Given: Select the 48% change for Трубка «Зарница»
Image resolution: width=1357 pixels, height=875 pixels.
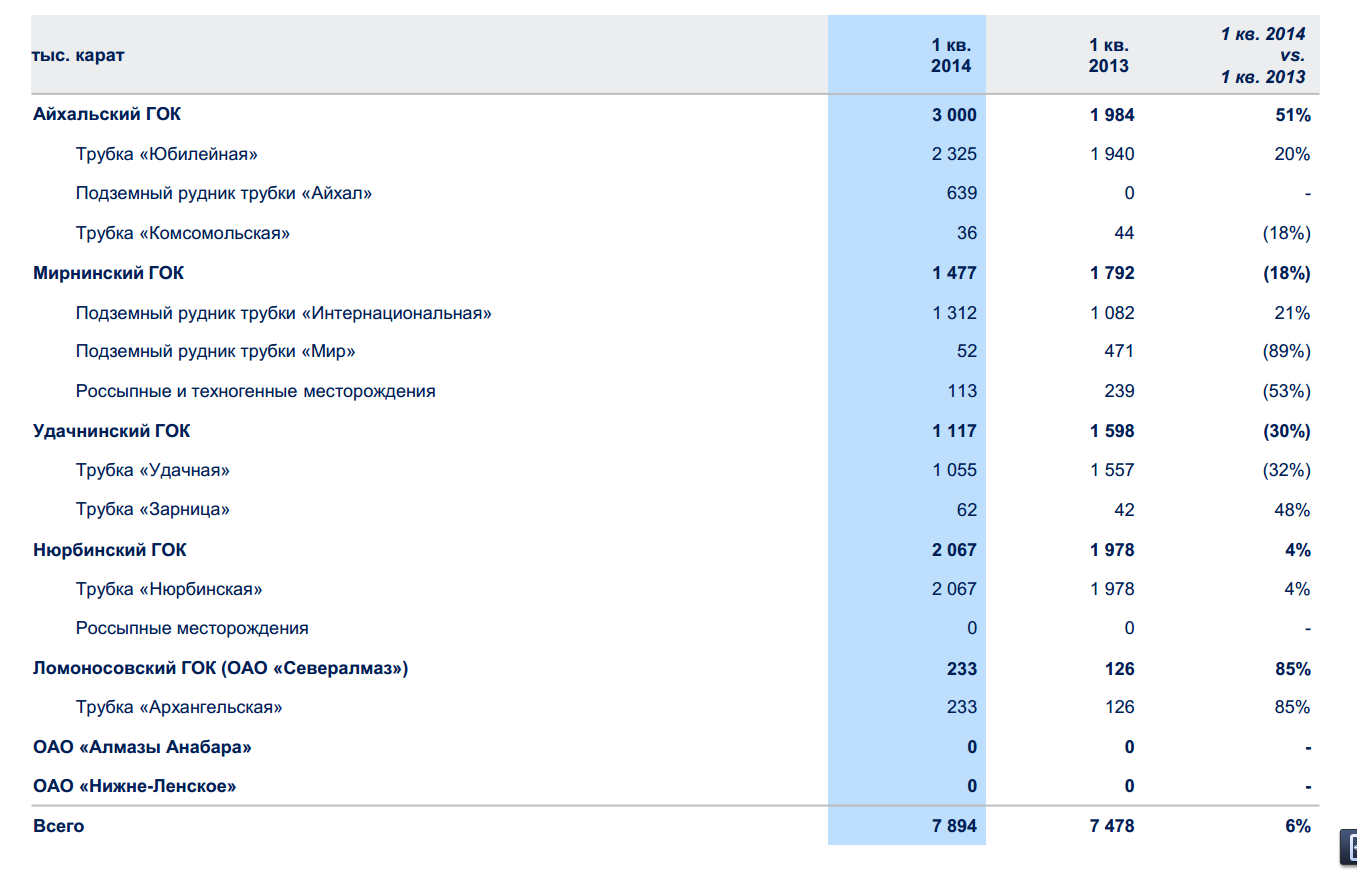Looking at the screenshot, I should (1292, 510).
